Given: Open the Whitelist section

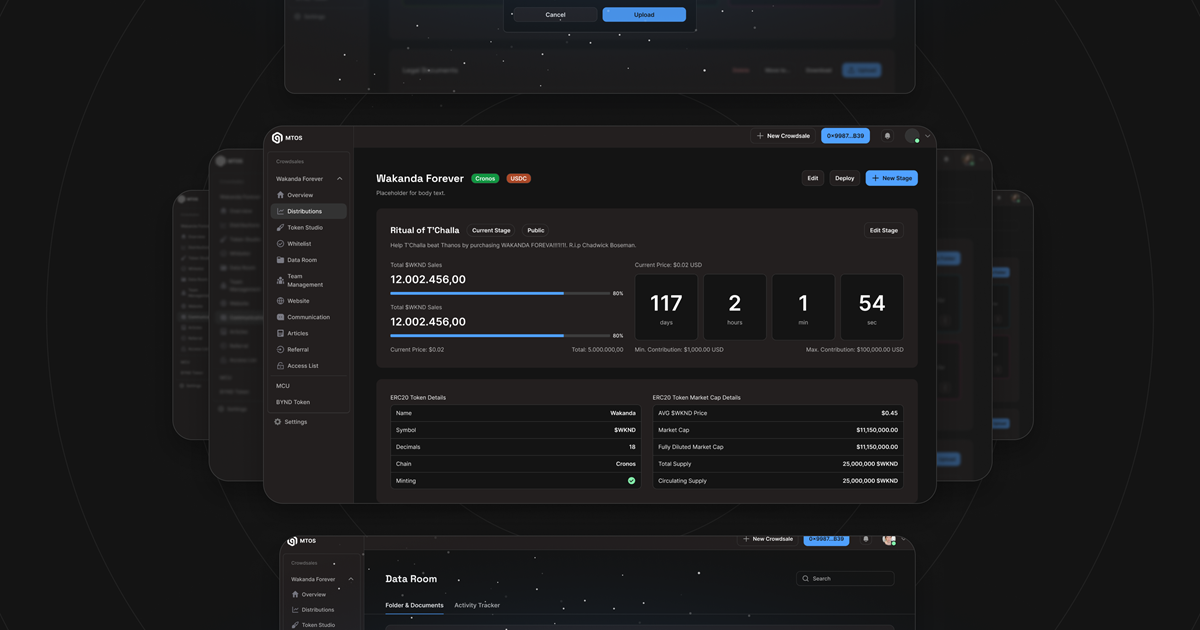Looking at the screenshot, I should click(300, 243).
